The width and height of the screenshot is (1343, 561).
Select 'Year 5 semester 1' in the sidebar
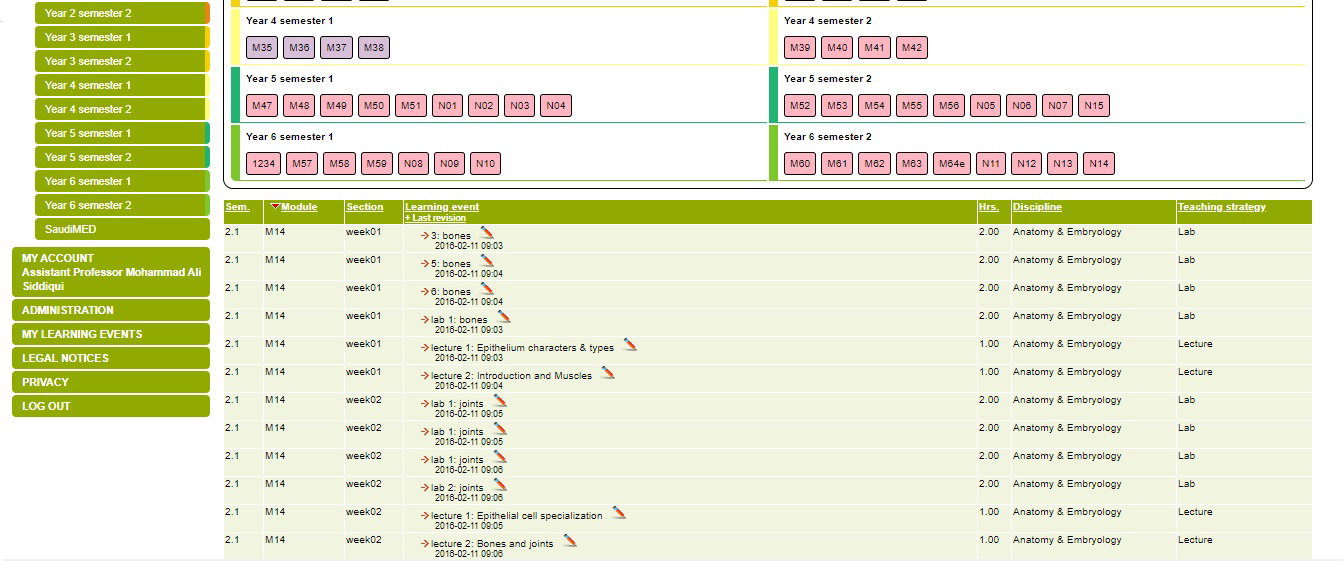[88, 133]
